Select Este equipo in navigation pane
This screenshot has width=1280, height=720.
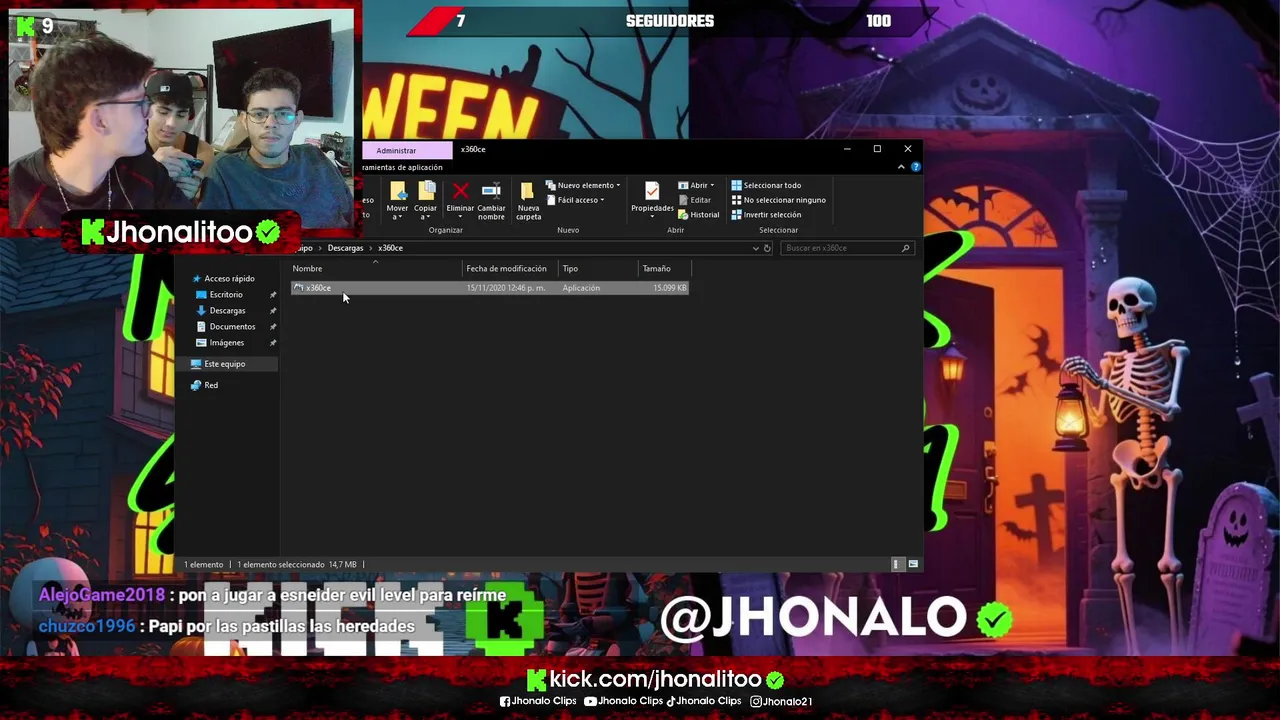click(224, 364)
